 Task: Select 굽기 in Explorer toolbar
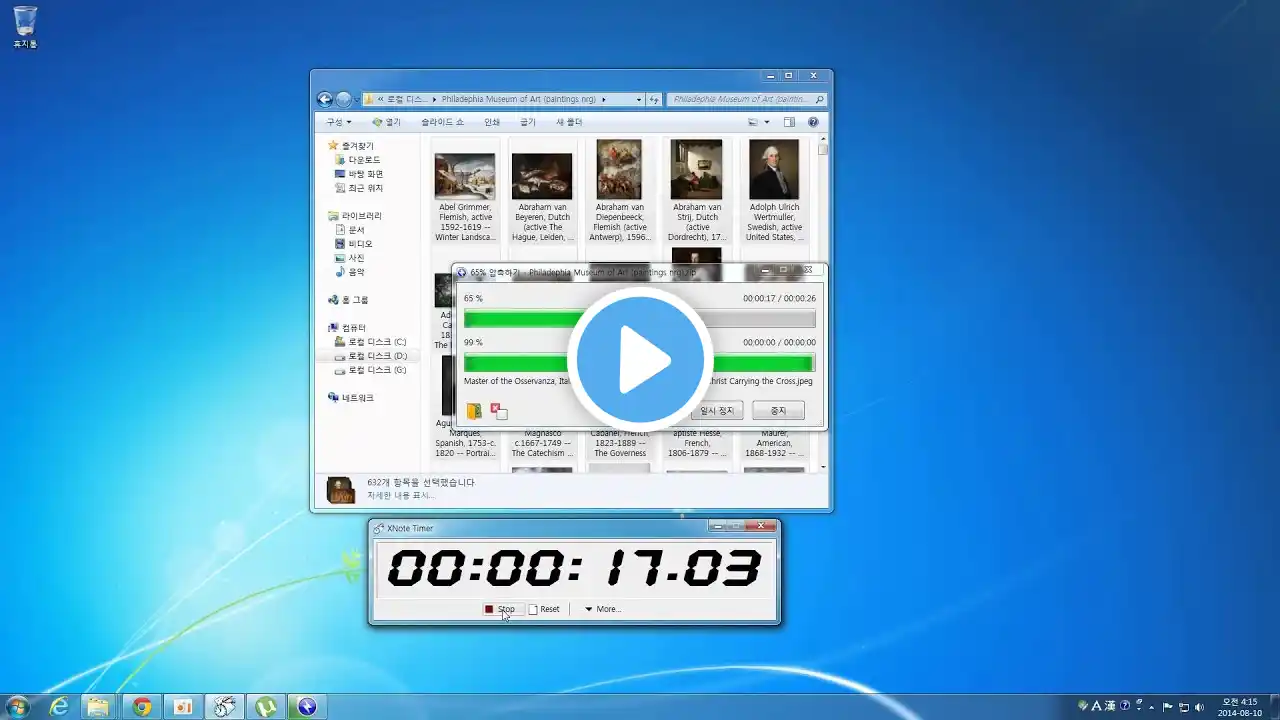tap(528, 122)
